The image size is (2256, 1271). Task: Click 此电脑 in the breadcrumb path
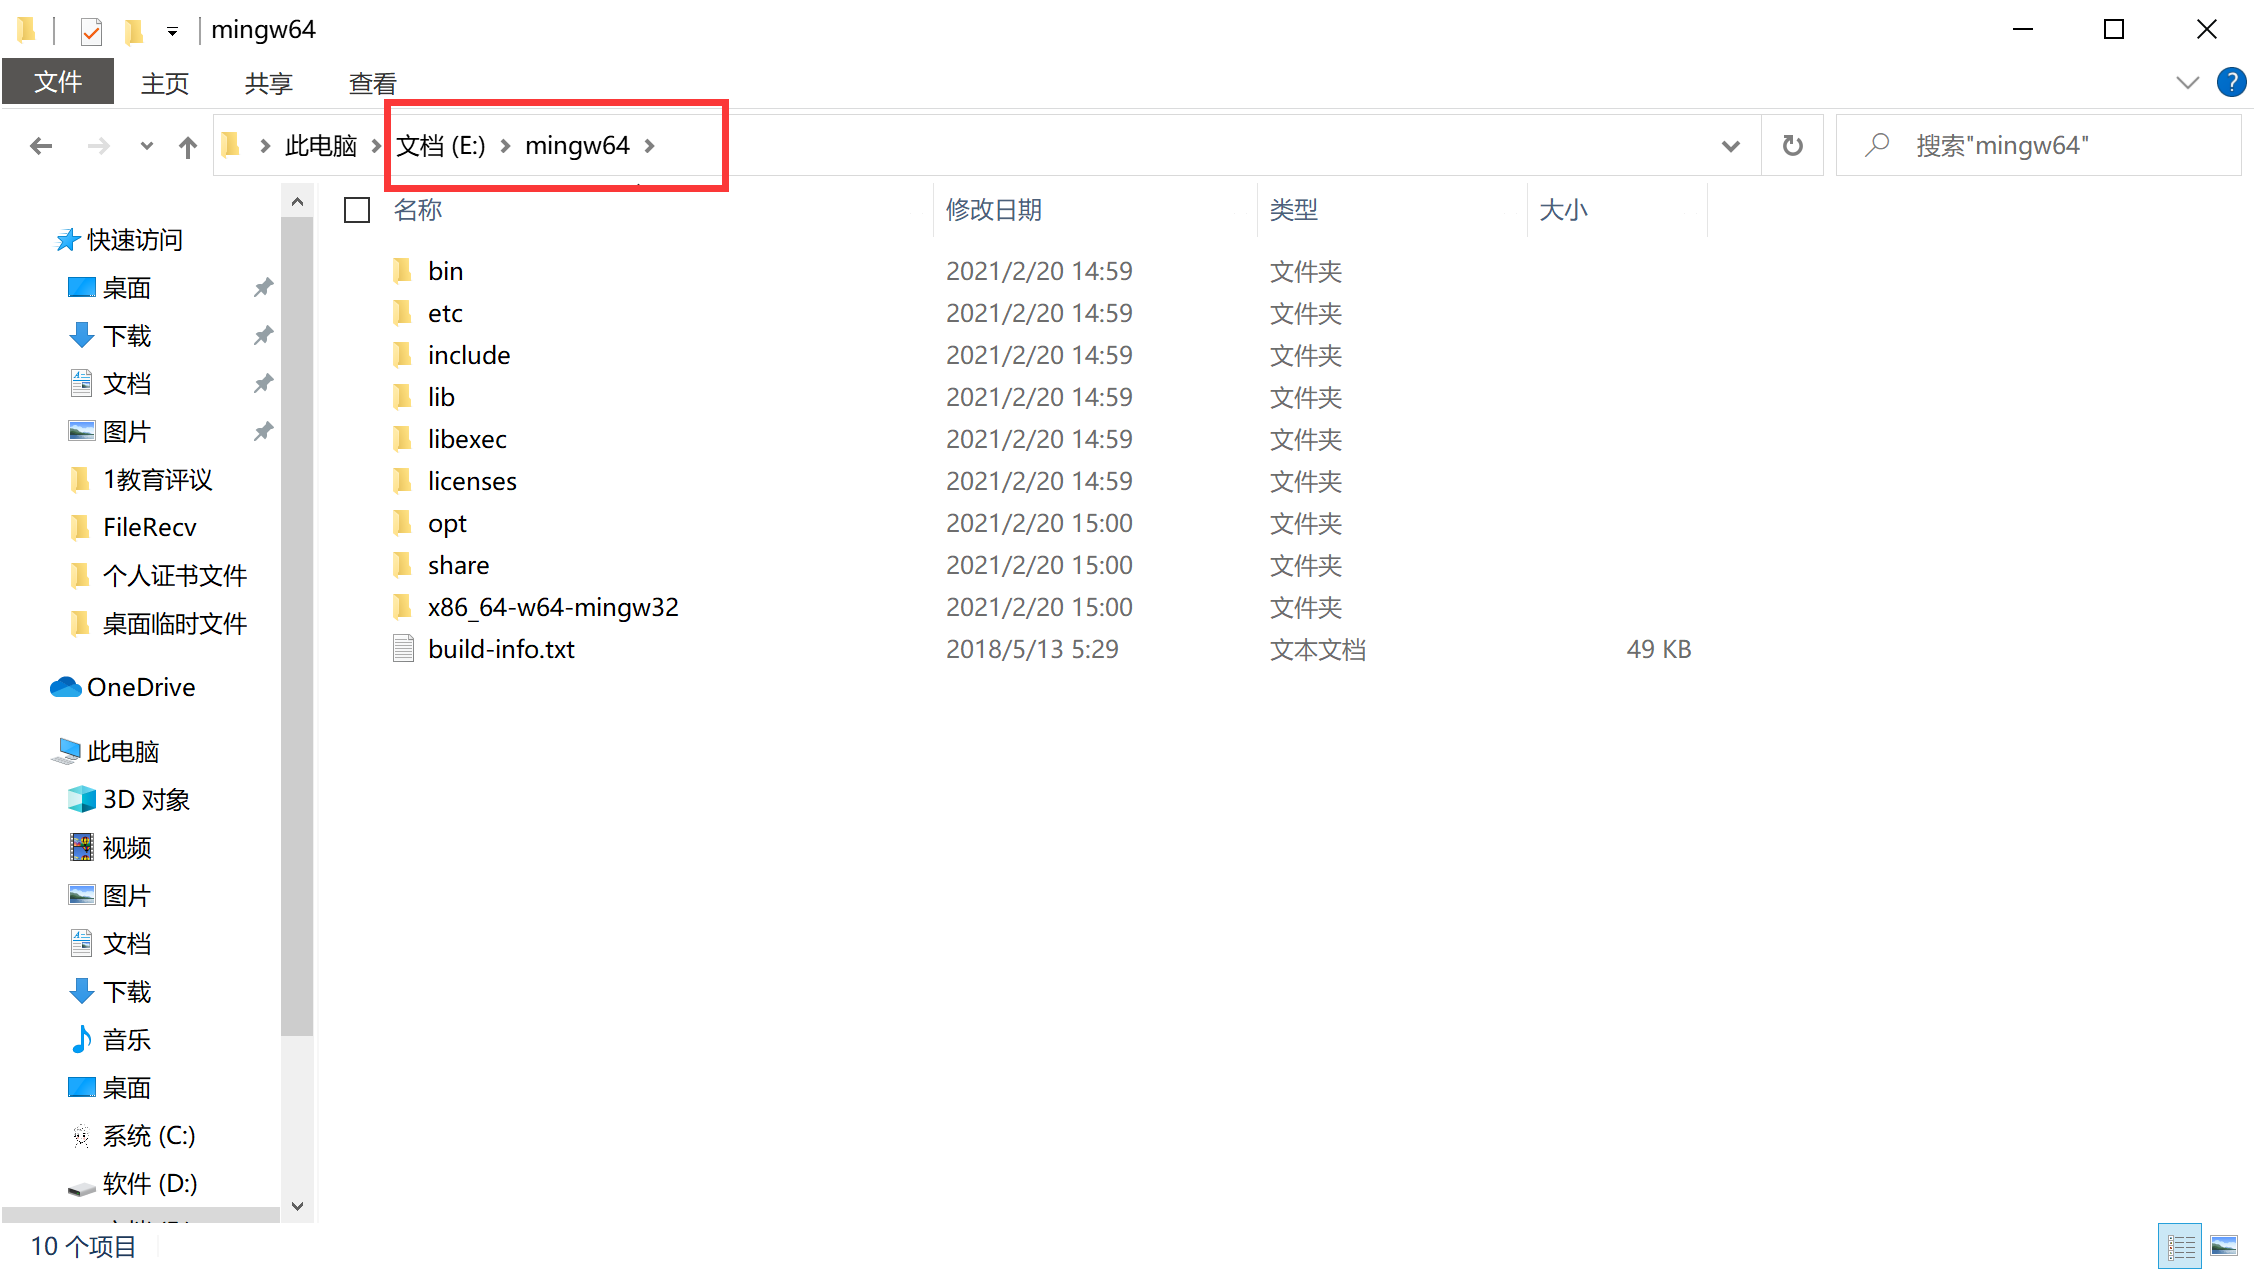[320, 146]
